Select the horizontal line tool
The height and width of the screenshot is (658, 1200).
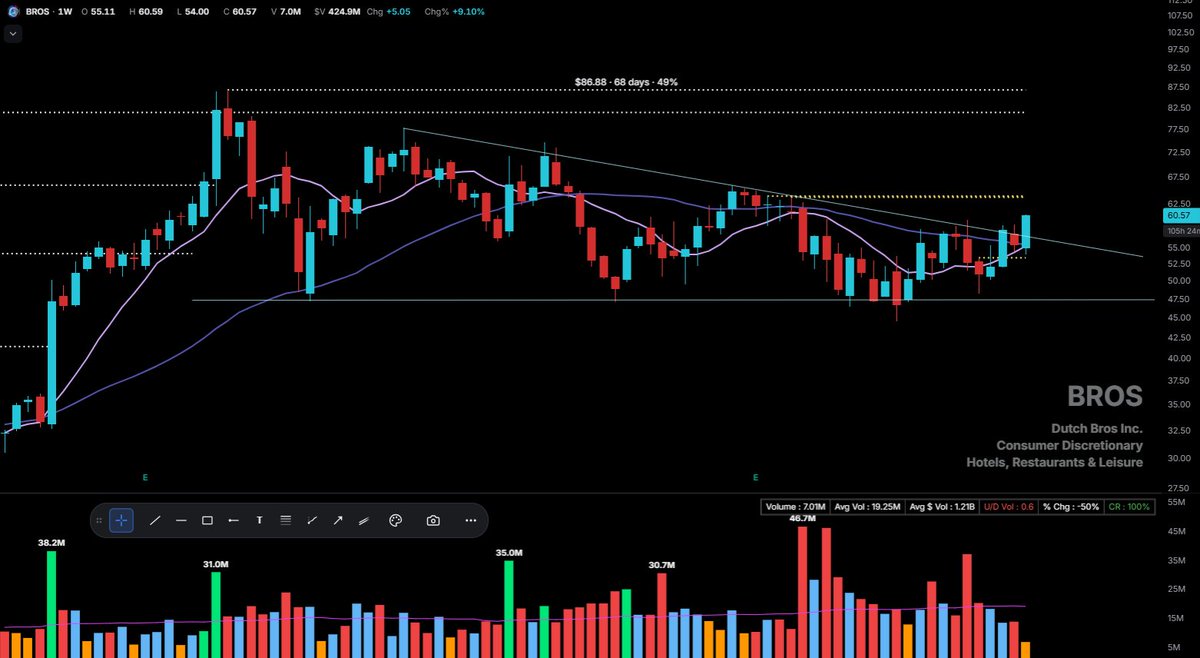(x=181, y=520)
